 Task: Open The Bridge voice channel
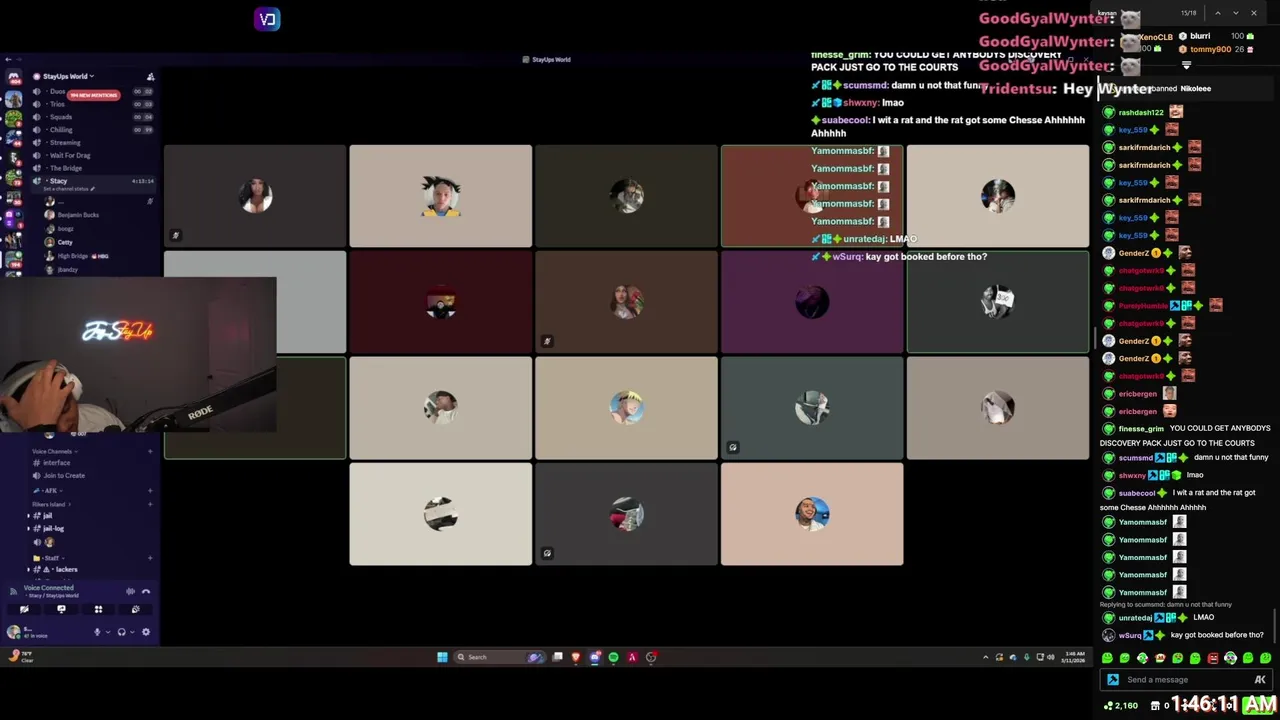click(x=65, y=169)
